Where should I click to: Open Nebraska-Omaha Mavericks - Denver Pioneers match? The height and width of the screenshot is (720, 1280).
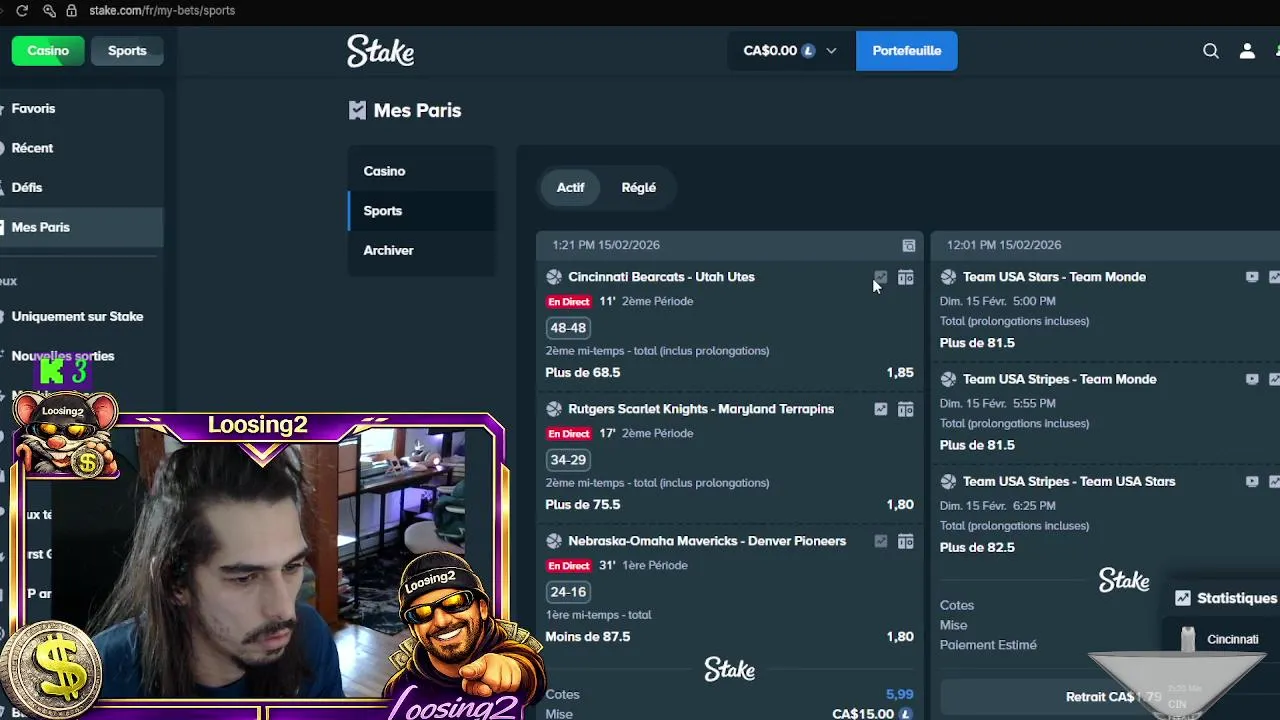pyautogui.click(x=707, y=541)
